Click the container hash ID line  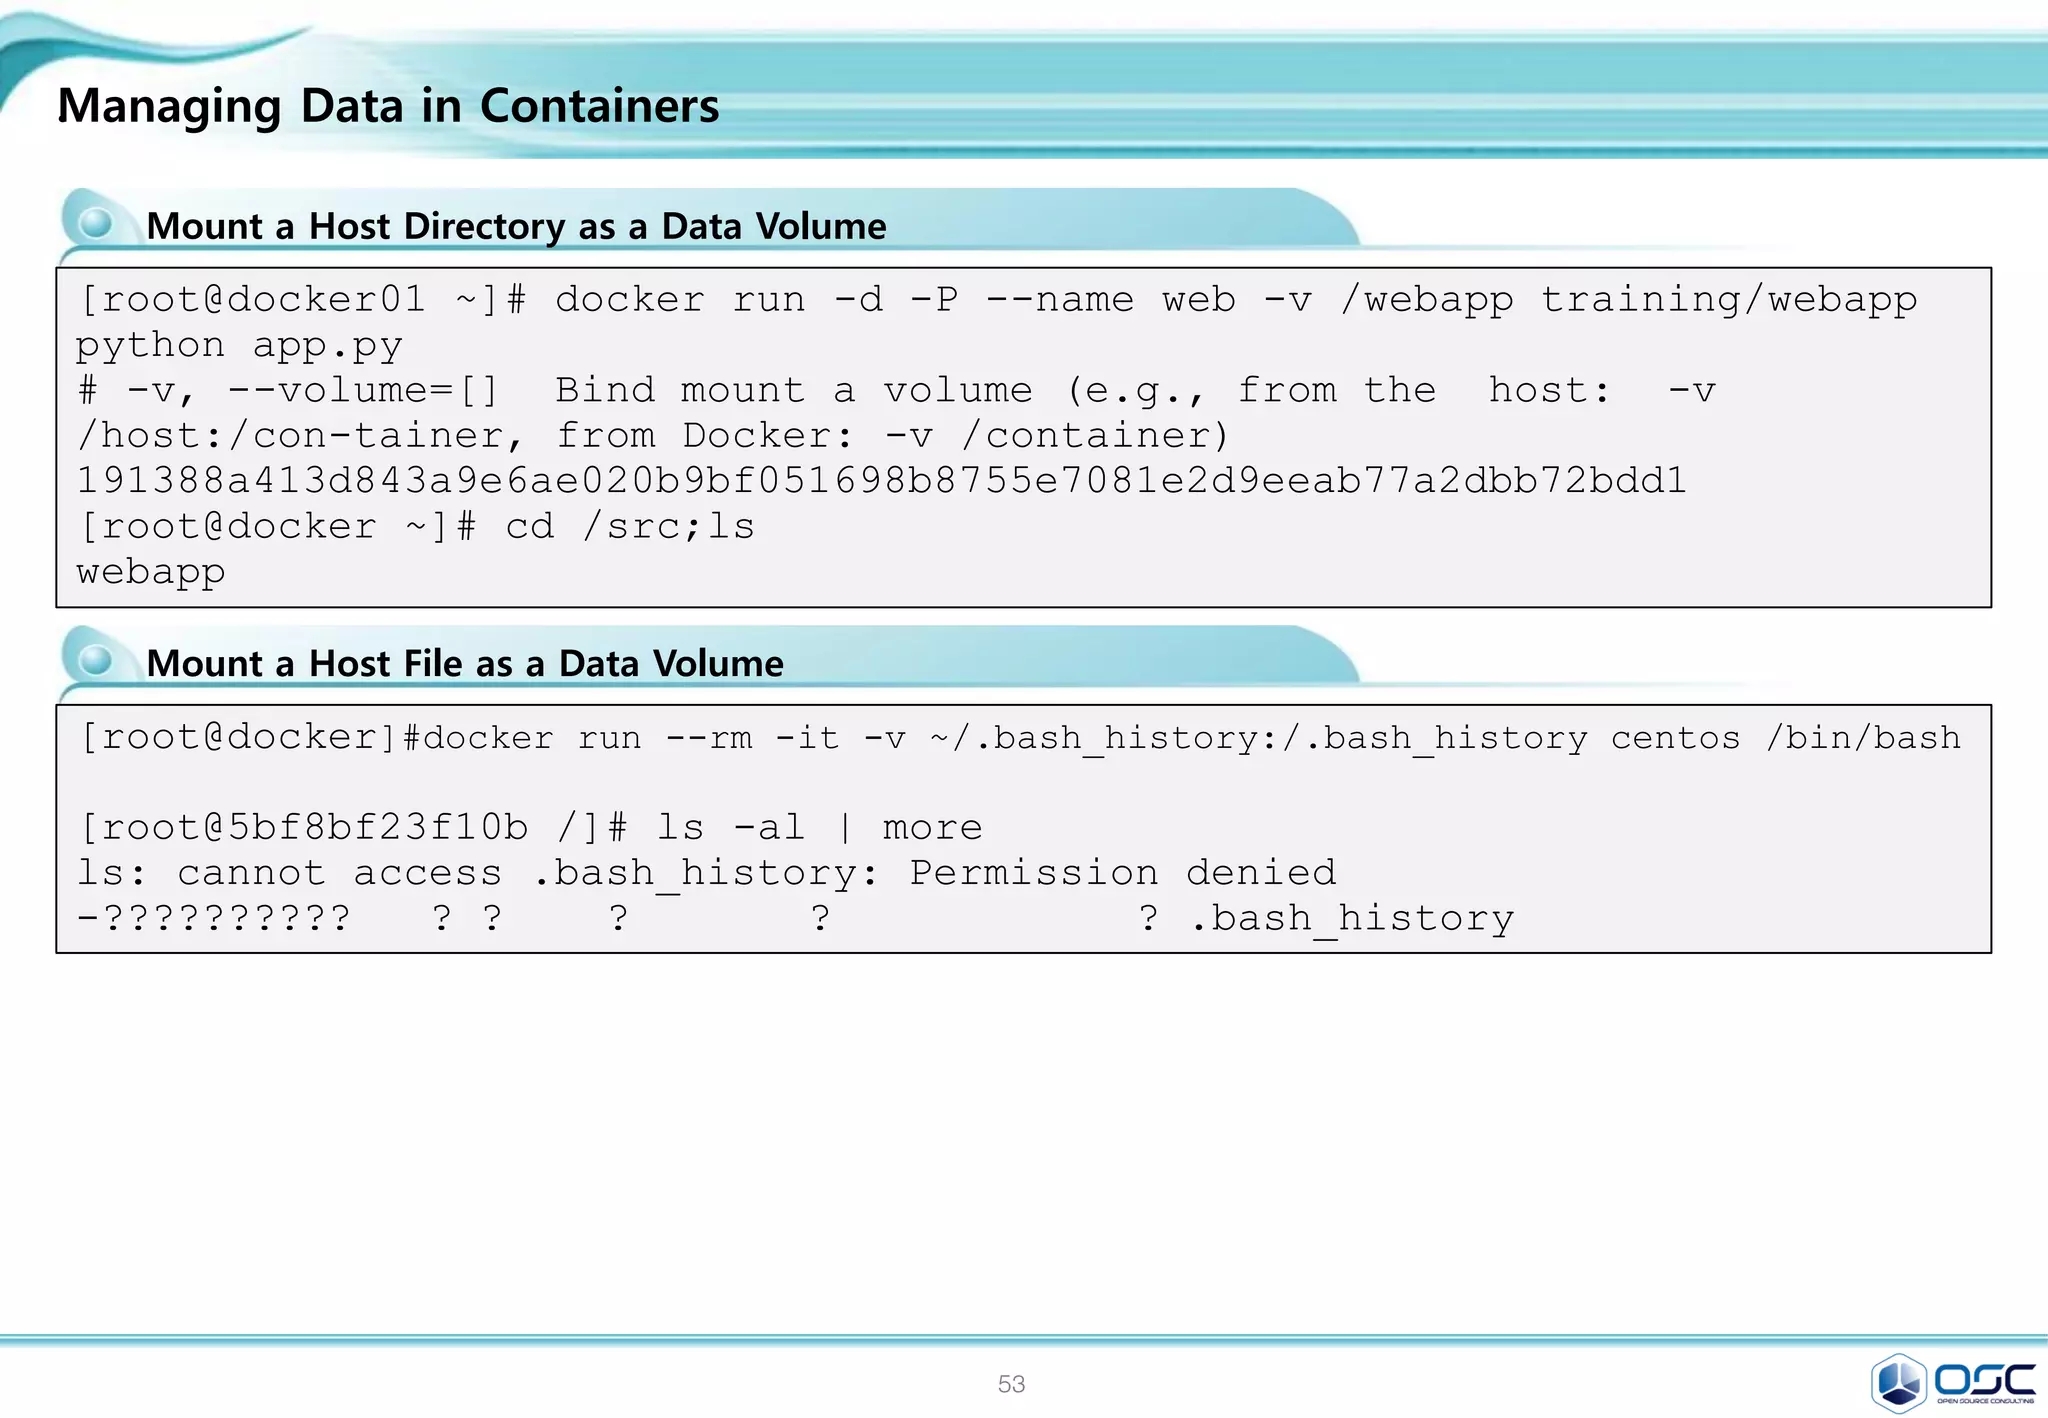[x=880, y=481]
